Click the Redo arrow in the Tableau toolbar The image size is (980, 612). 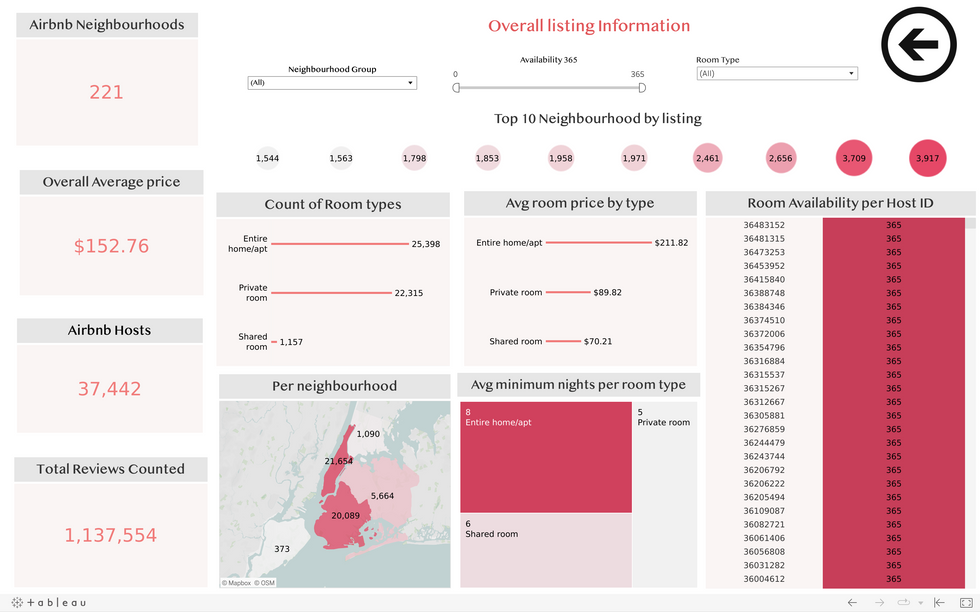pyautogui.click(x=879, y=603)
